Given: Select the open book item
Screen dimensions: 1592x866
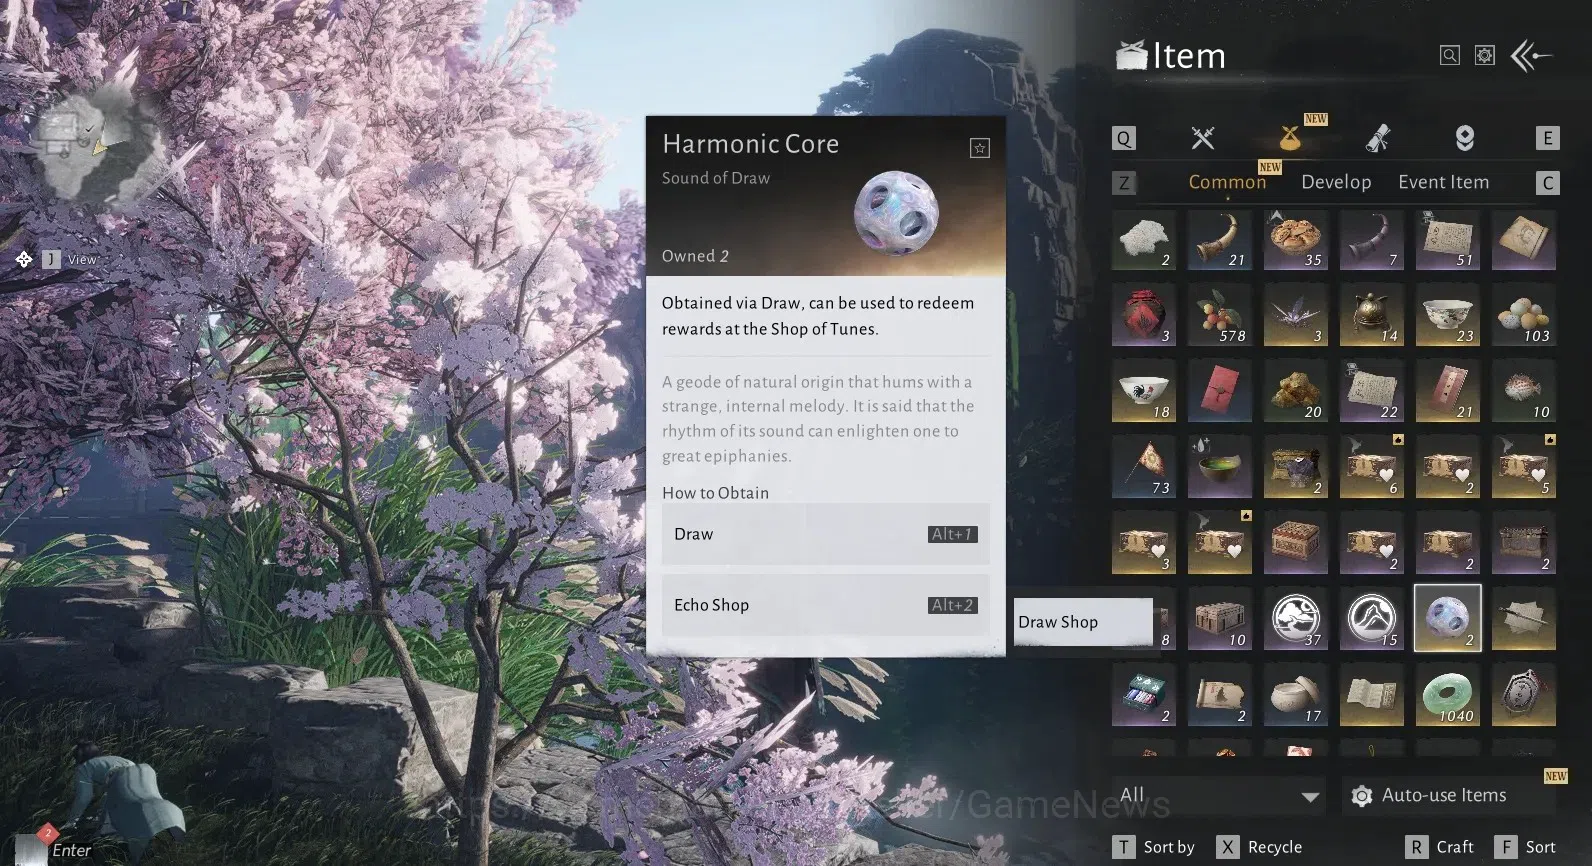Looking at the screenshot, I should [x=1372, y=695].
